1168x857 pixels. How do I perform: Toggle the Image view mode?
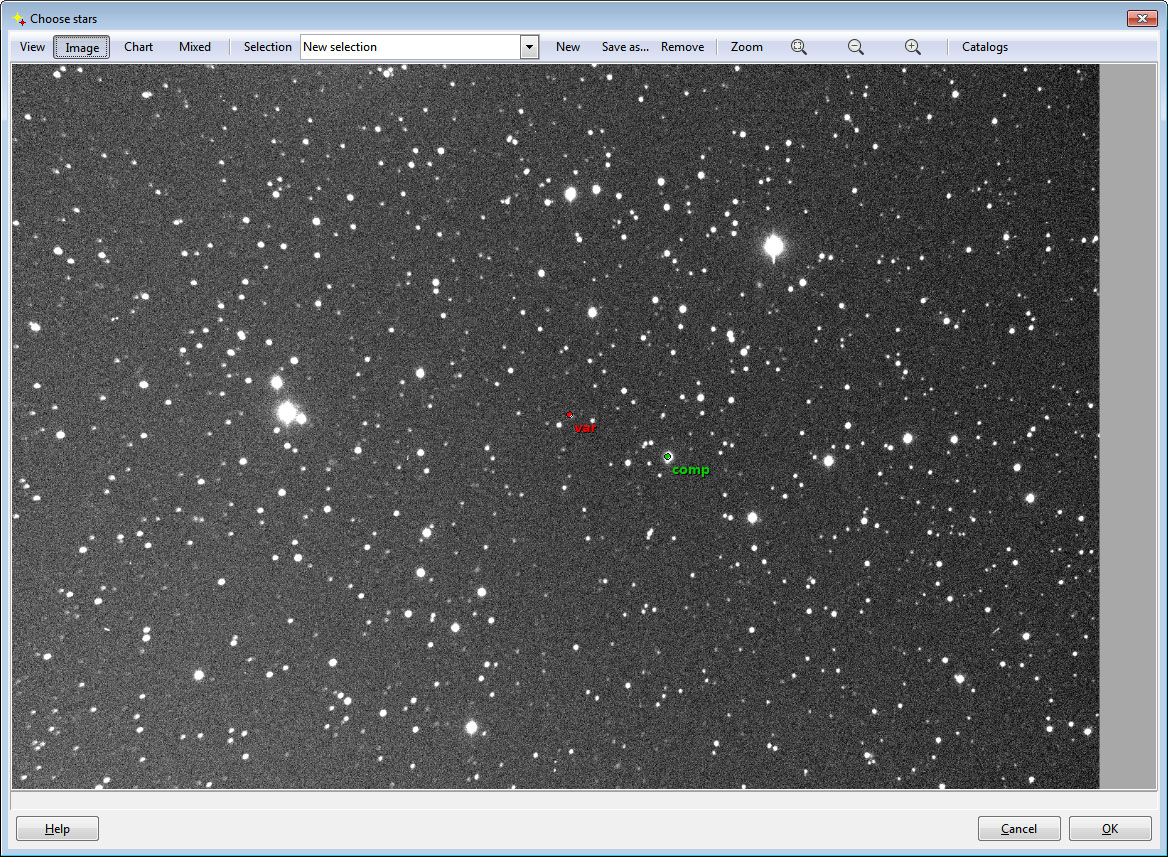[x=82, y=47]
